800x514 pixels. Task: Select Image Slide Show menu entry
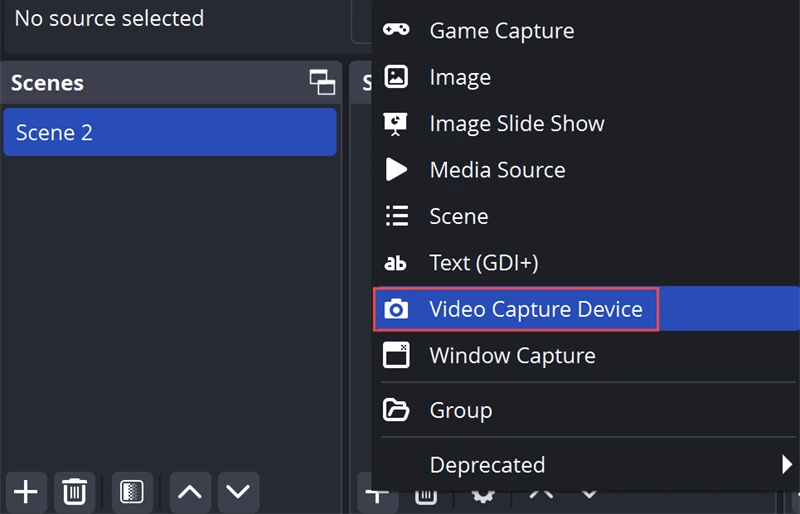pyautogui.click(x=516, y=124)
